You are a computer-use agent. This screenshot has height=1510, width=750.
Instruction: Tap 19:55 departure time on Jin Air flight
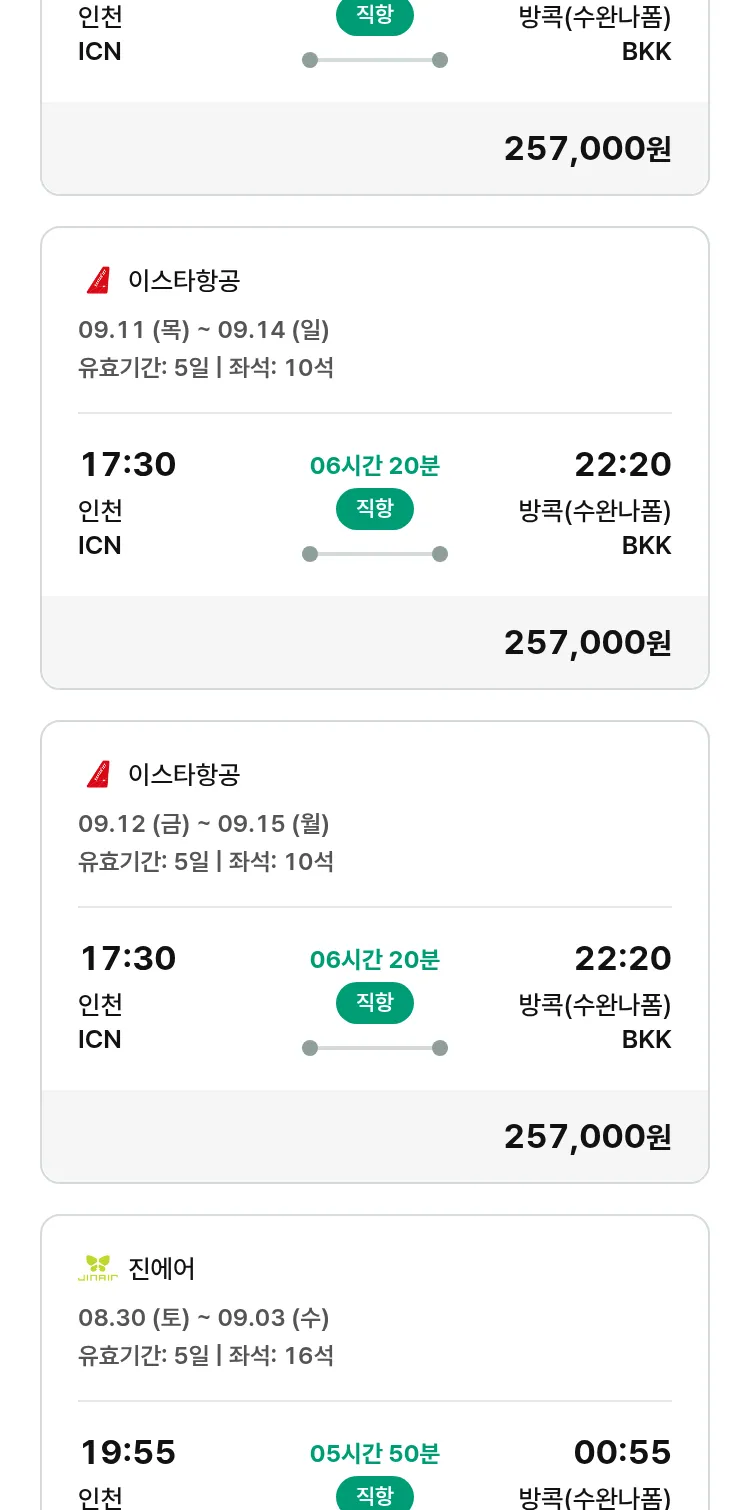tap(128, 1452)
